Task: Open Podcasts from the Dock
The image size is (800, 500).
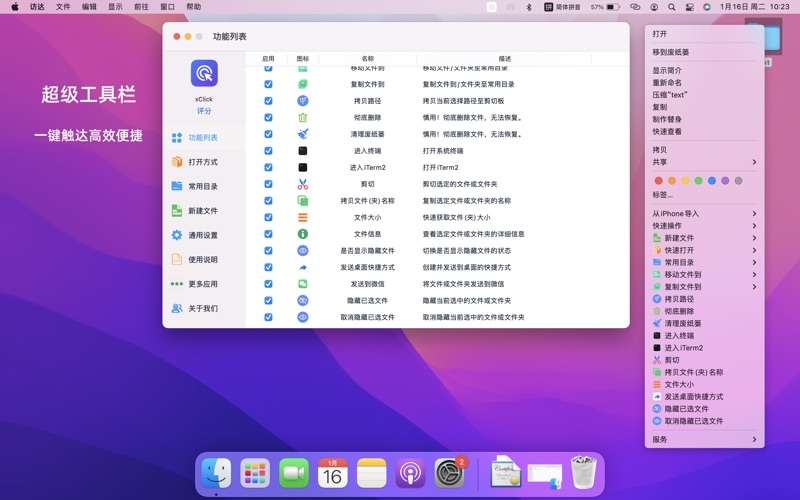Action: coord(410,473)
